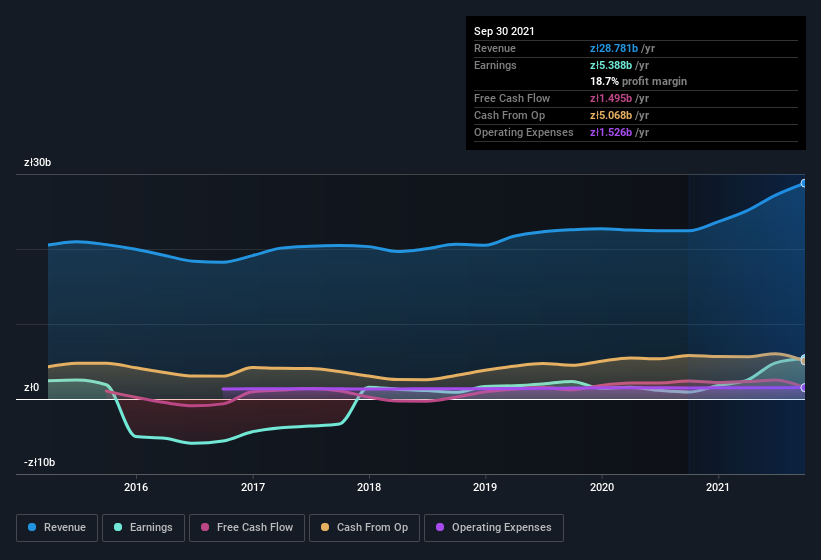The width and height of the screenshot is (821, 560).
Task: Click the Cash From Op label in tooltip
Action: (x=509, y=115)
